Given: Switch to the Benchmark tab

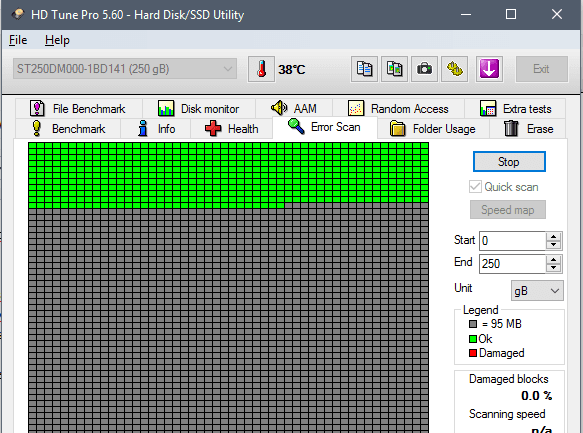Looking at the screenshot, I should pyautogui.click(x=68, y=129).
